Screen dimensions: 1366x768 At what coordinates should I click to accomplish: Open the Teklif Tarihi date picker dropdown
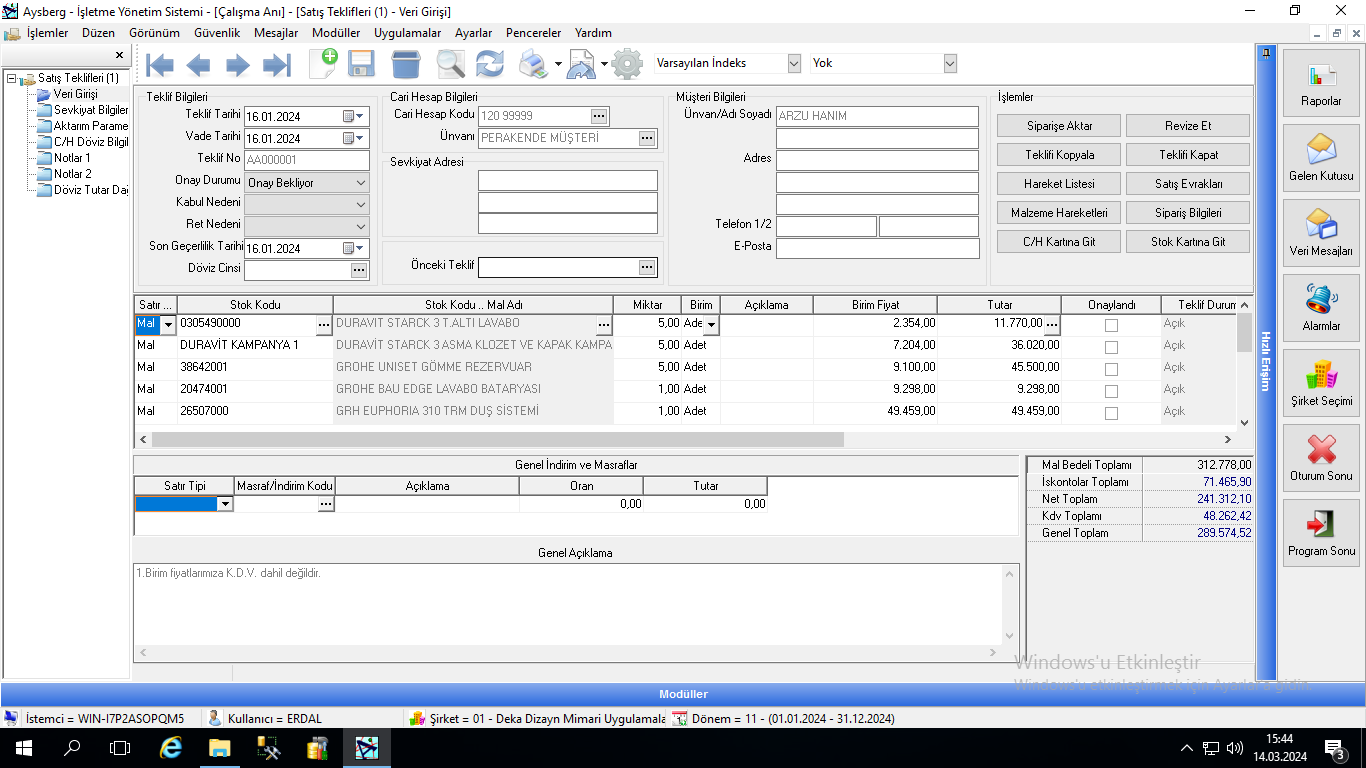click(x=361, y=116)
